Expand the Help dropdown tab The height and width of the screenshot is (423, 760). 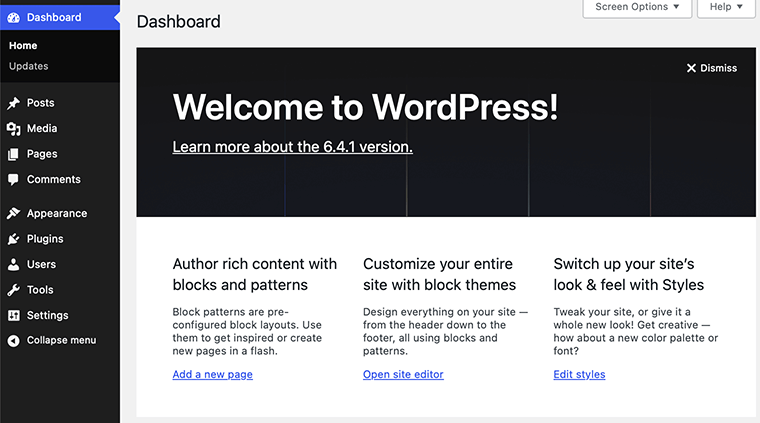tap(726, 7)
